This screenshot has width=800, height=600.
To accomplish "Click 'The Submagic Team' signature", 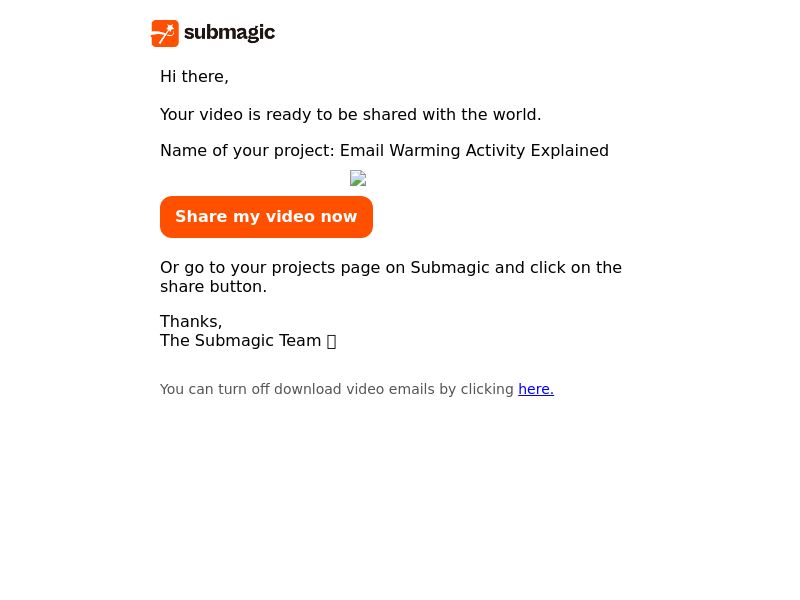I will (x=240, y=341).
